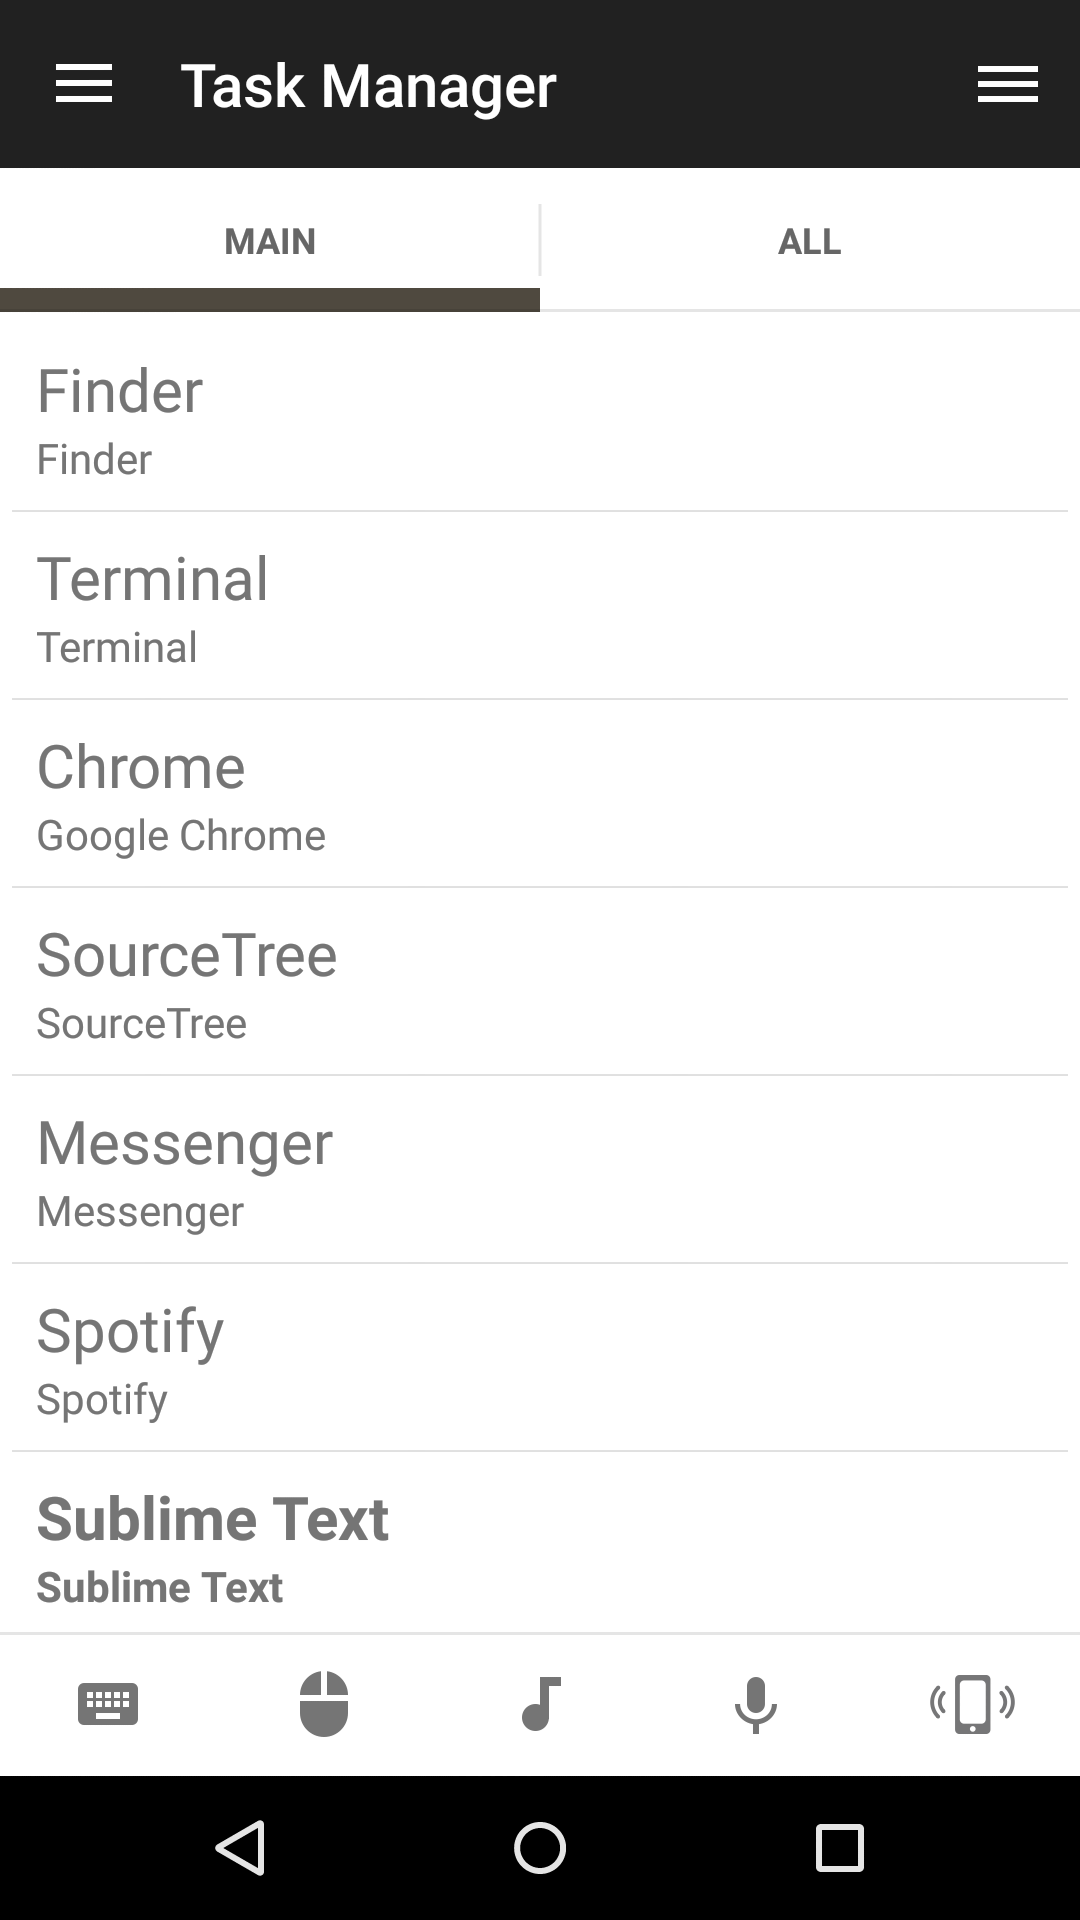Viewport: 1080px width, 1920px height.
Task: Open Android recent apps square button
Action: click(839, 1847)
